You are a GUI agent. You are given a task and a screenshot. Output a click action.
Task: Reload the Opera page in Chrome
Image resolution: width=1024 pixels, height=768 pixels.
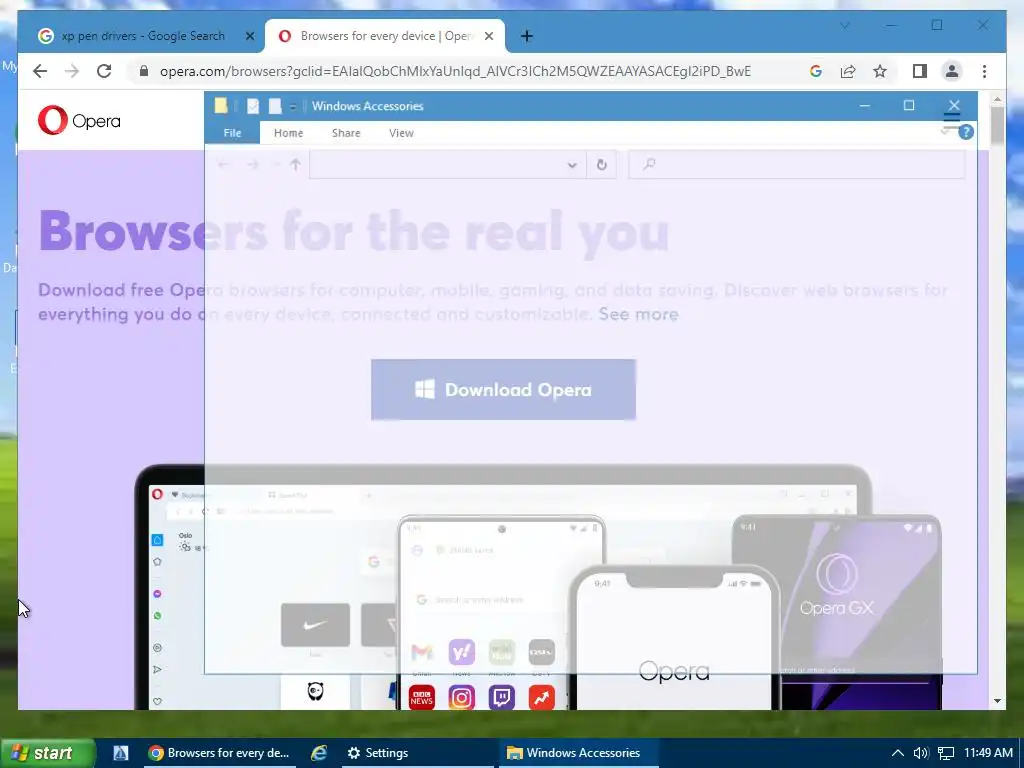104,71
